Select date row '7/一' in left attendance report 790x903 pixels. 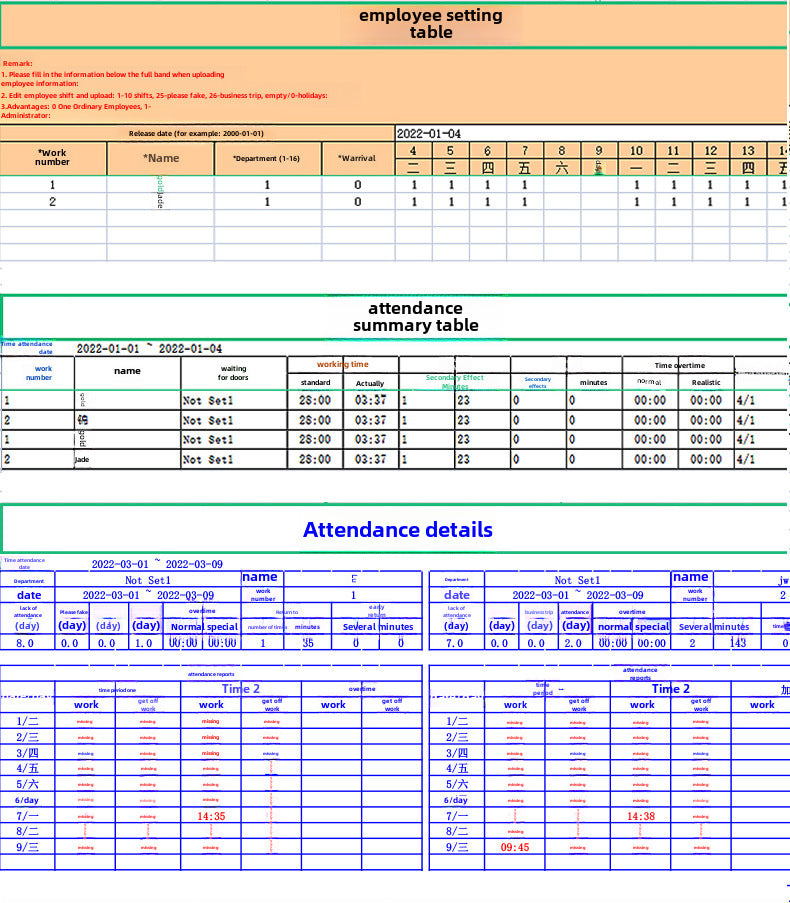tap(27, 816)
